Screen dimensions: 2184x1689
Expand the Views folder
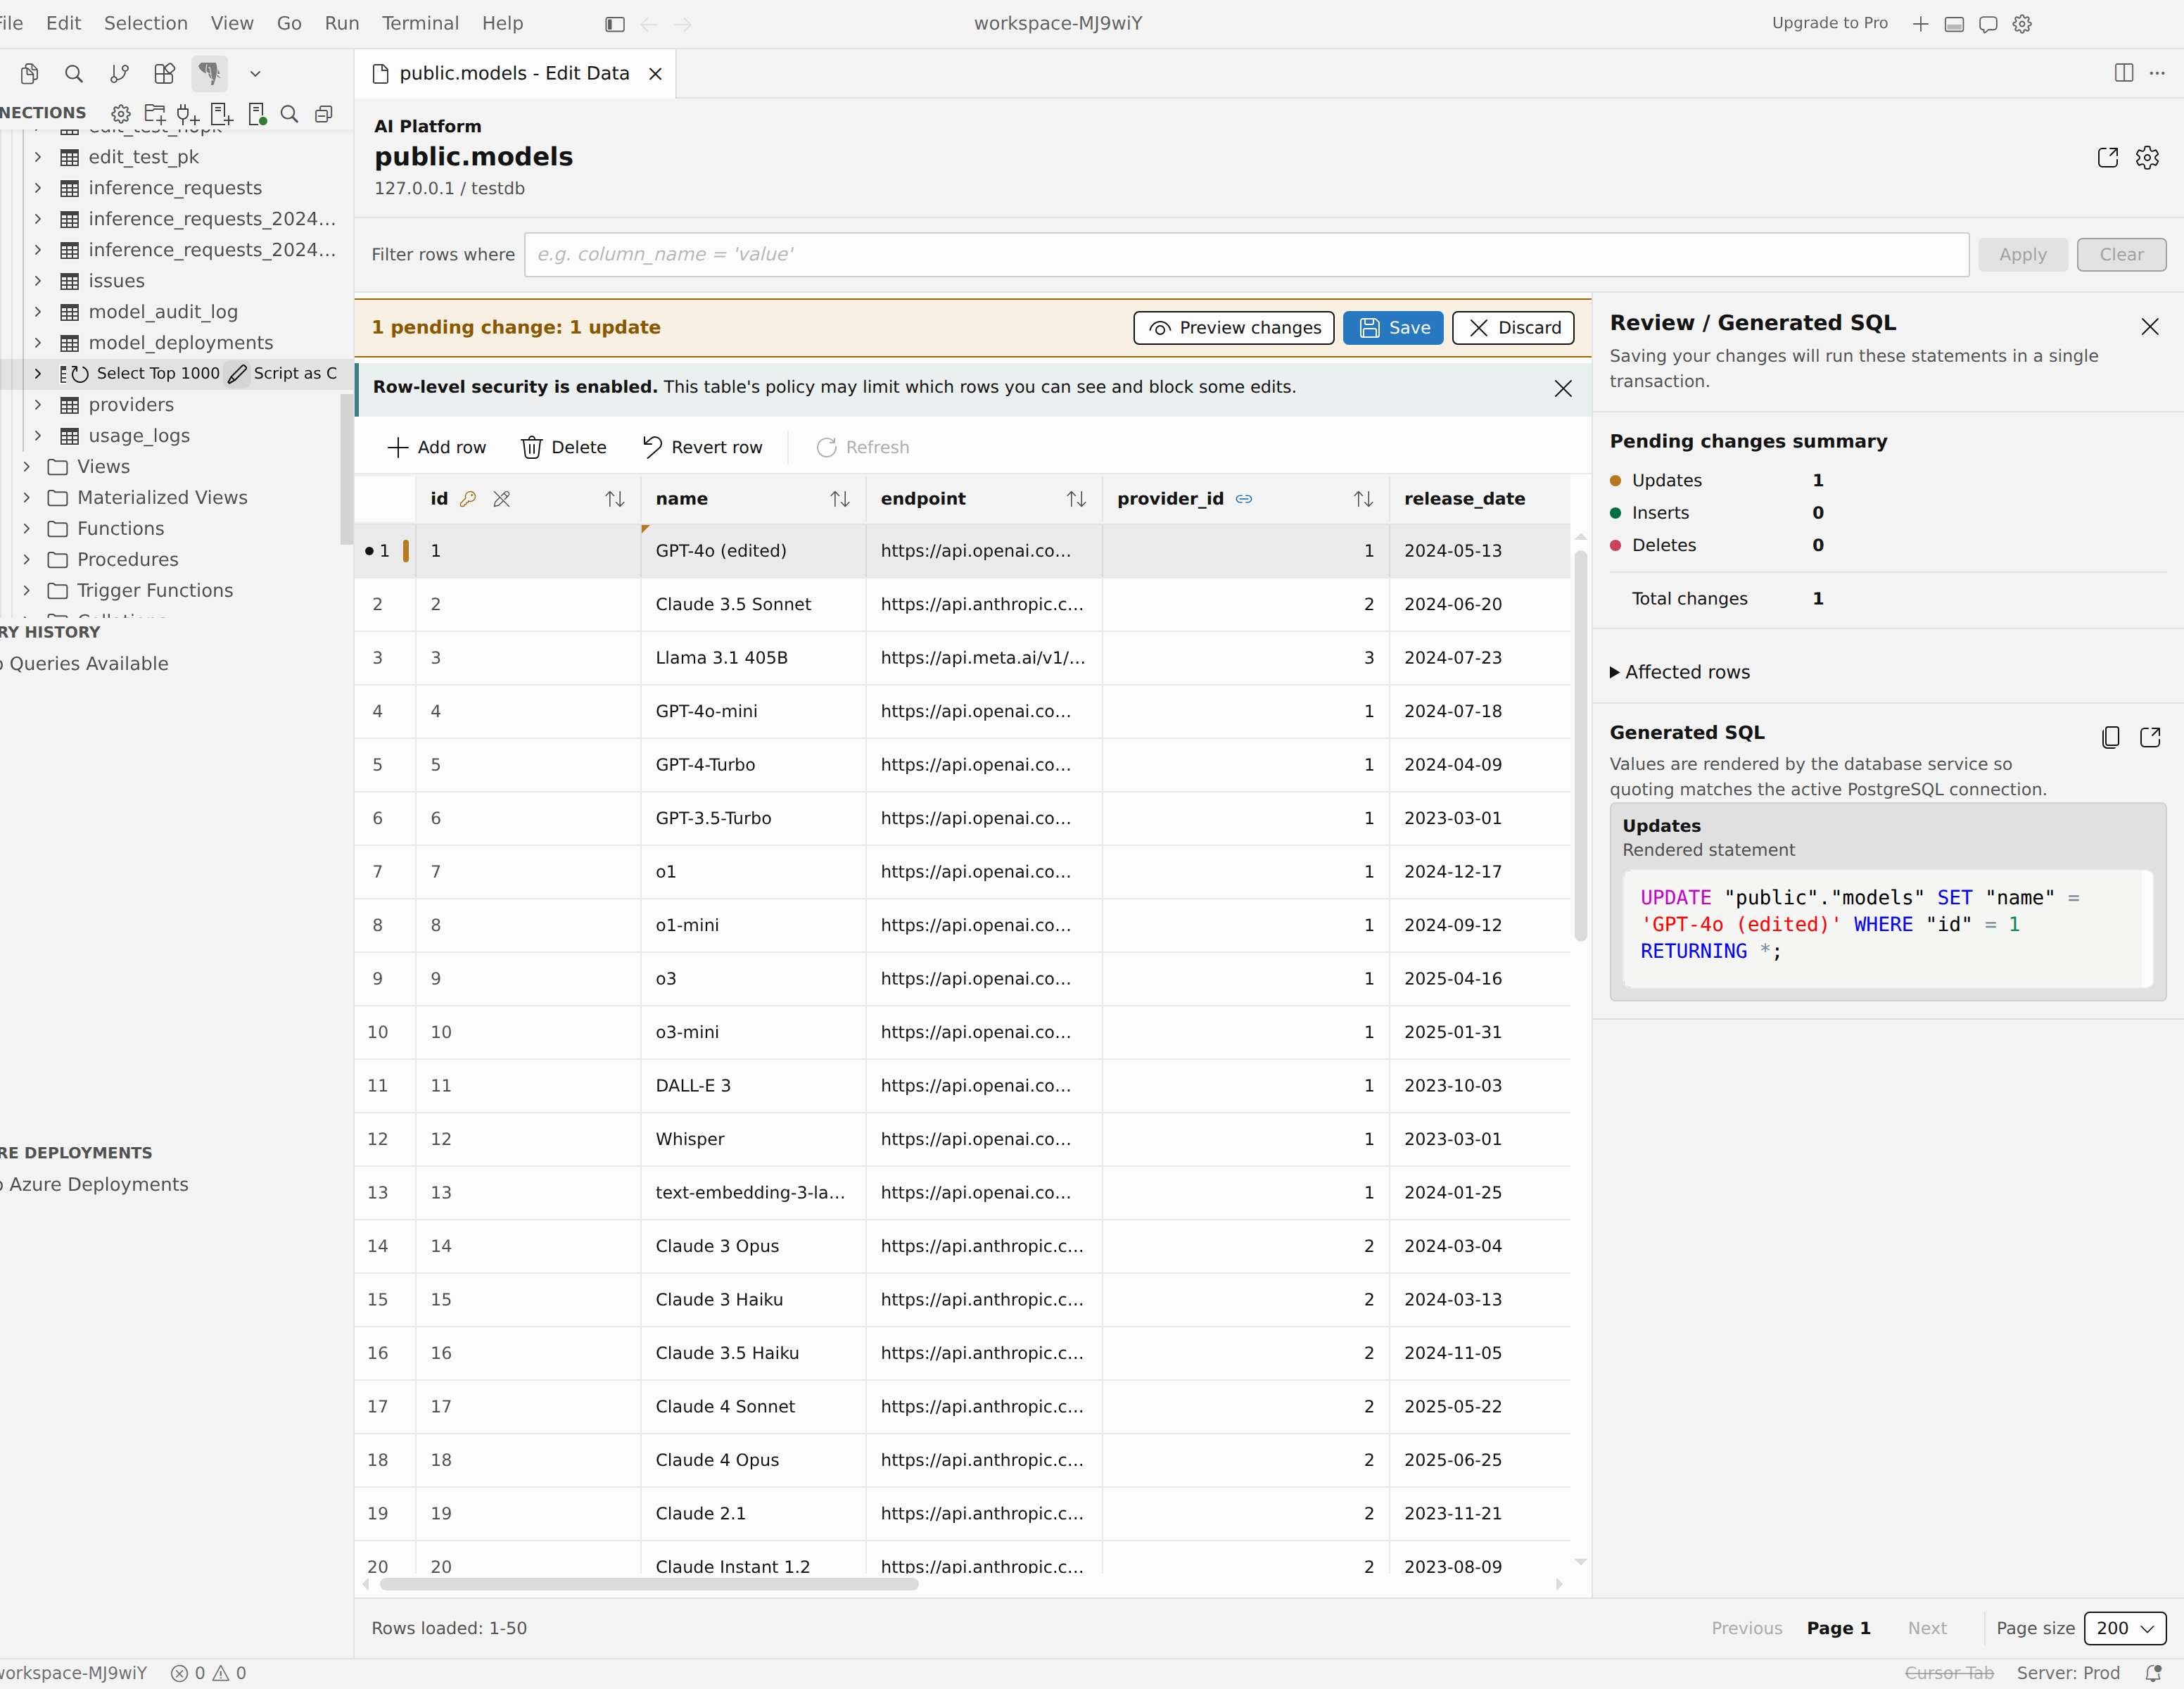[27, 467]
